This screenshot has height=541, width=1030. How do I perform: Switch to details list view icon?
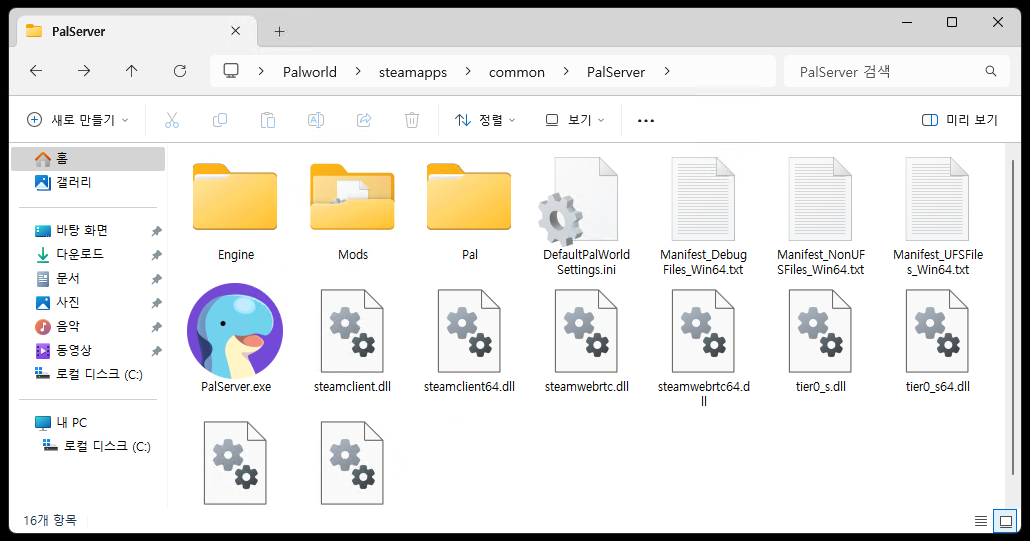(981, 521)
